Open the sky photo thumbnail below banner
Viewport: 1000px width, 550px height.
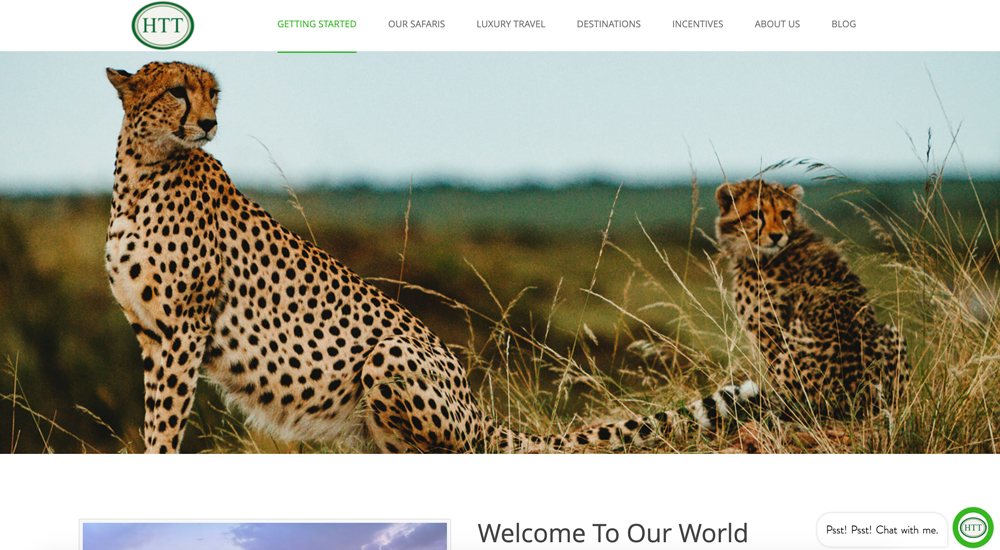pyautogui.click(x=265, y=536)
